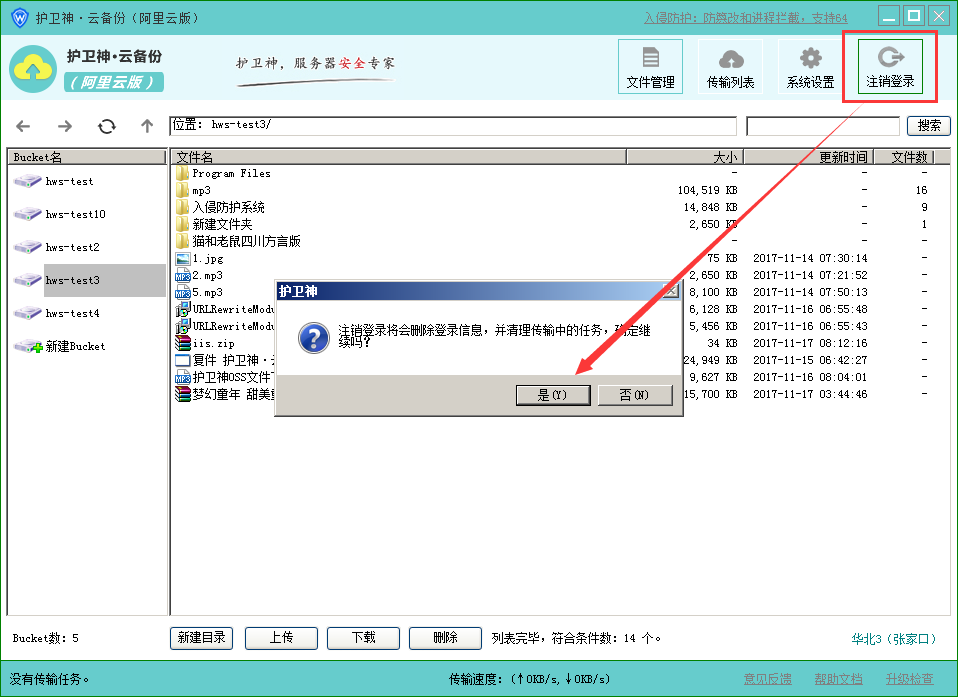
Task: Click the iis.zip archive icon
Action: [182, 343]
